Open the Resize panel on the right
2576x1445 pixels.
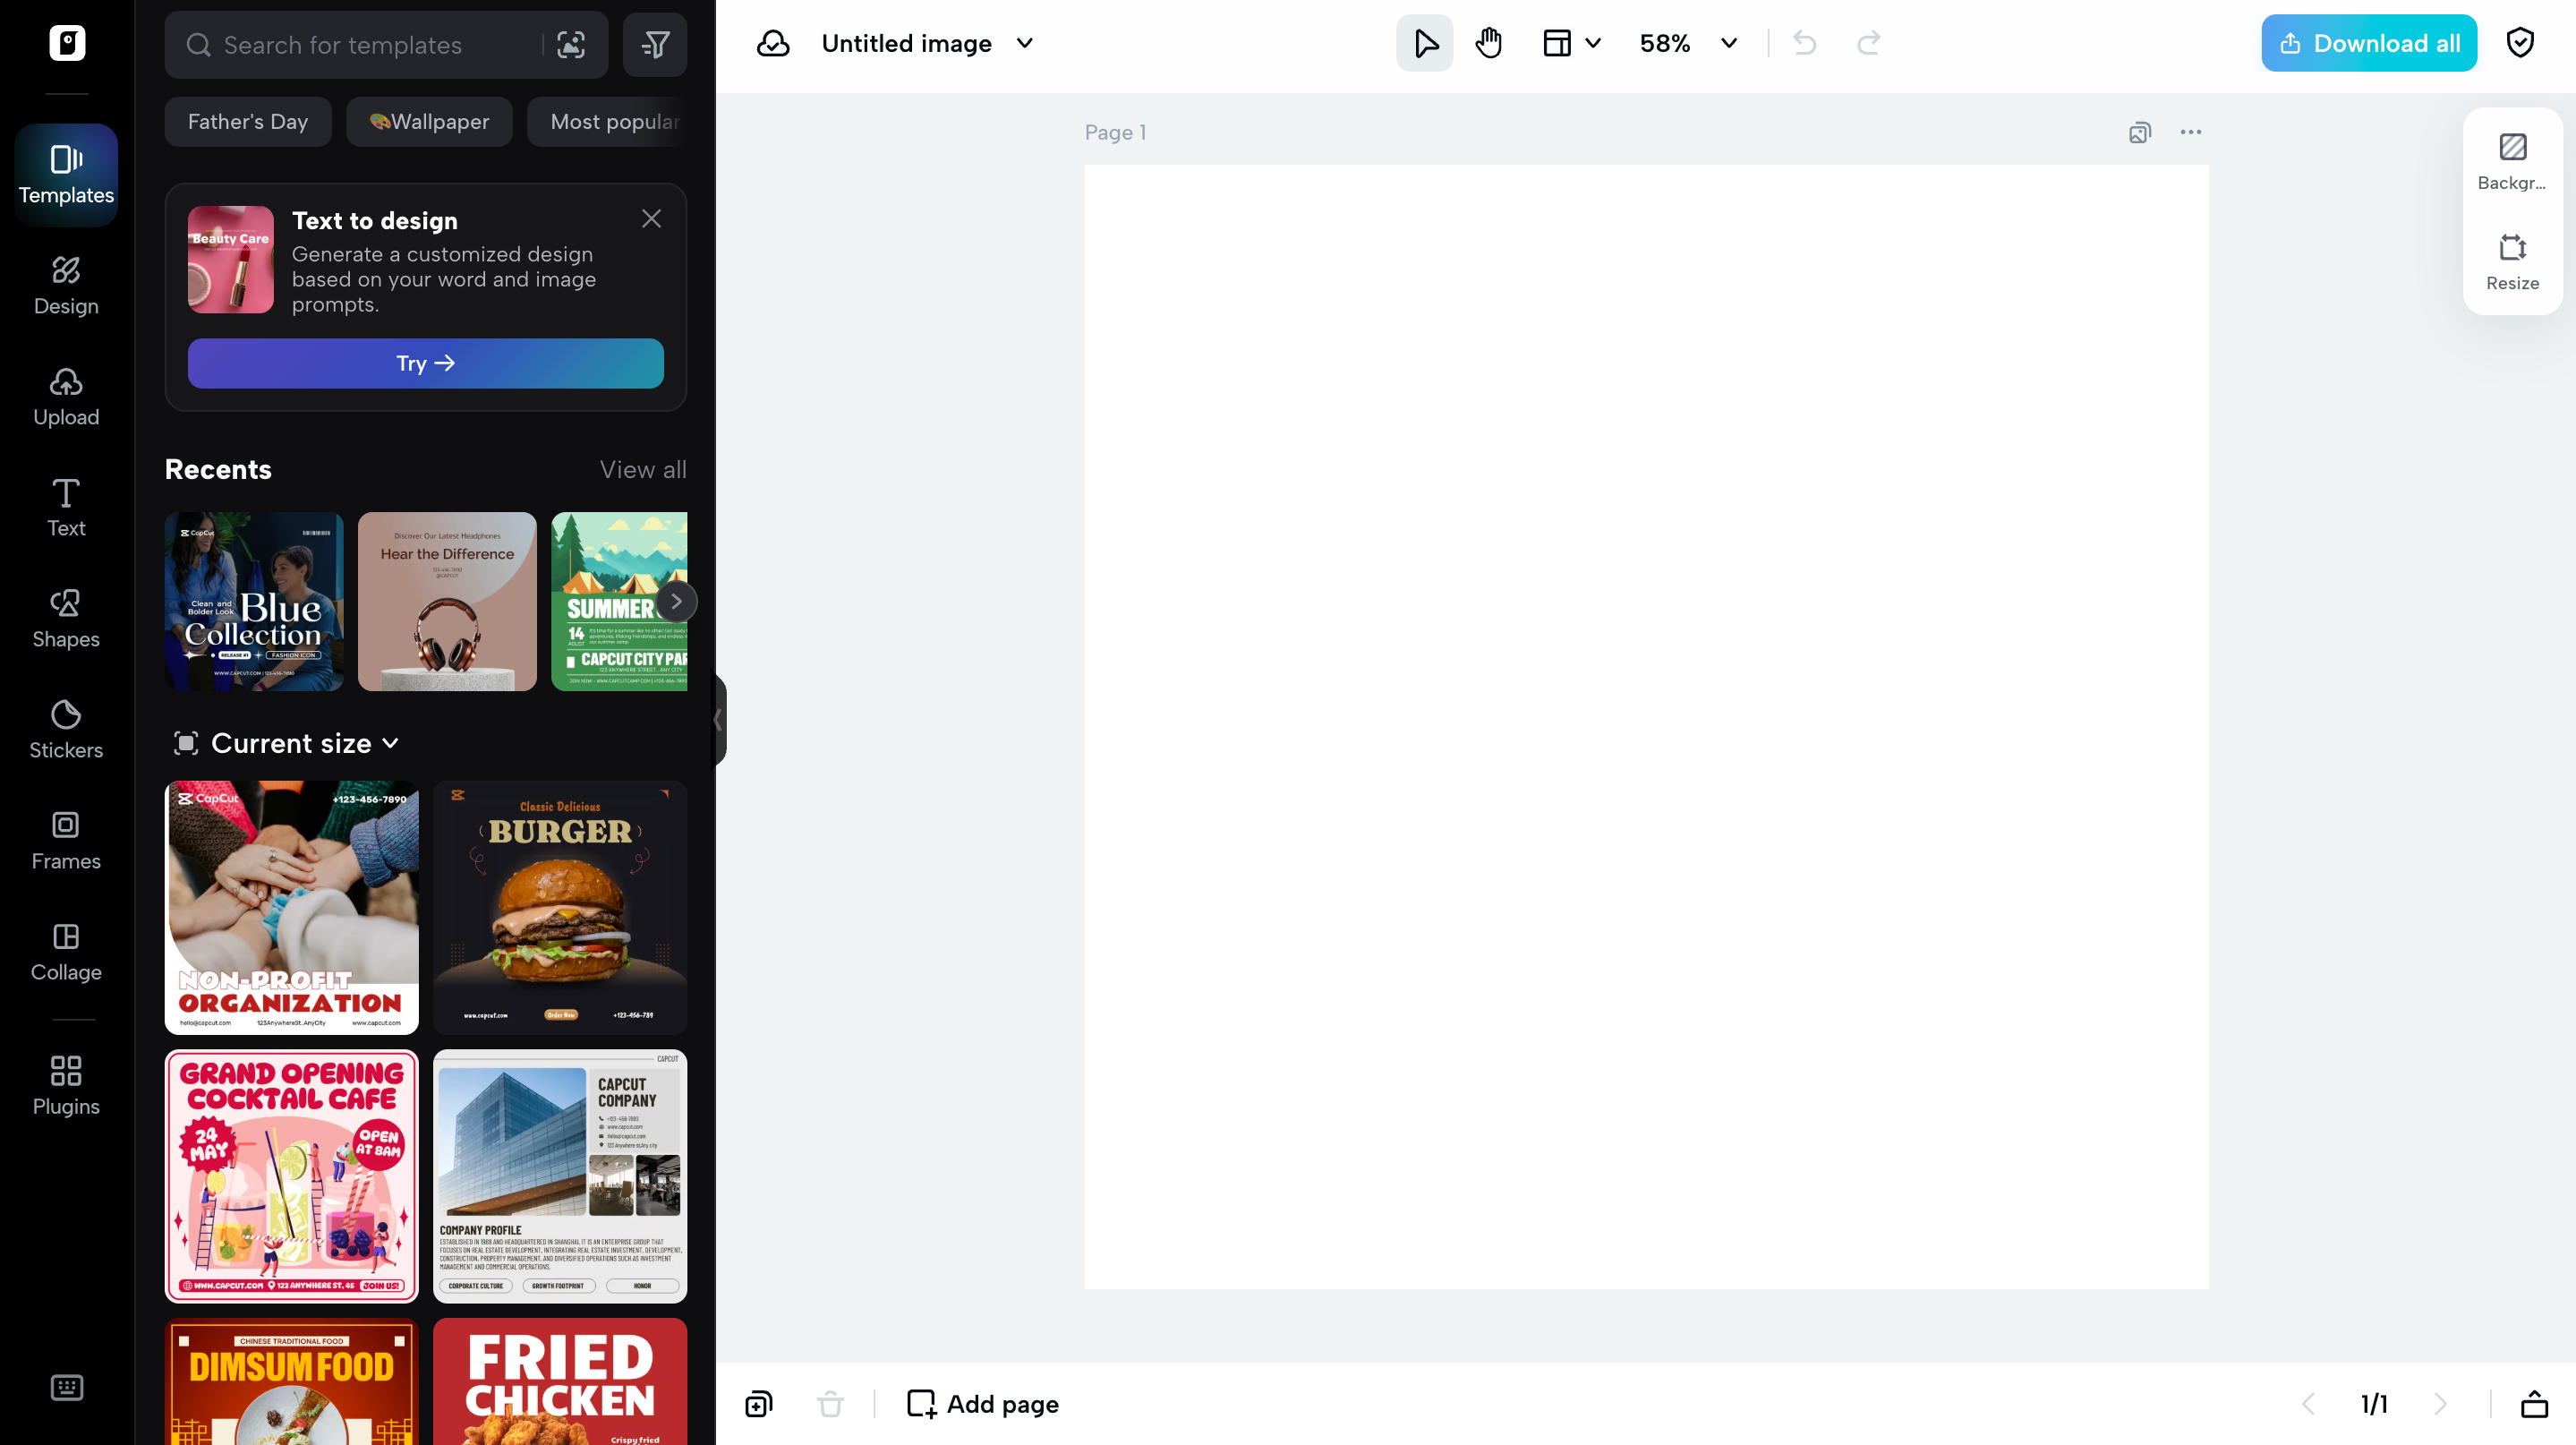2511,261
